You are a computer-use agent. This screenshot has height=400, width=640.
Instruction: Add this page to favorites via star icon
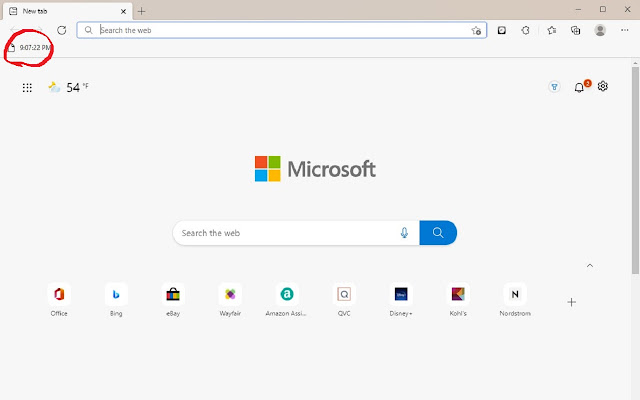point(476,30)
